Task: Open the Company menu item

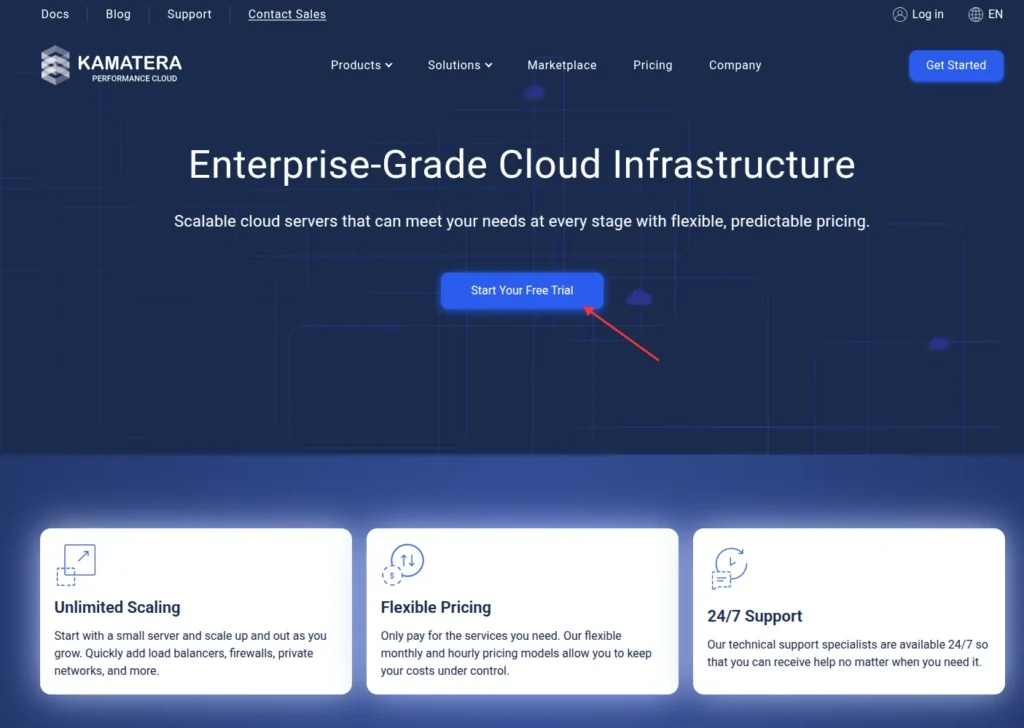Action: [x=735, y=65]
